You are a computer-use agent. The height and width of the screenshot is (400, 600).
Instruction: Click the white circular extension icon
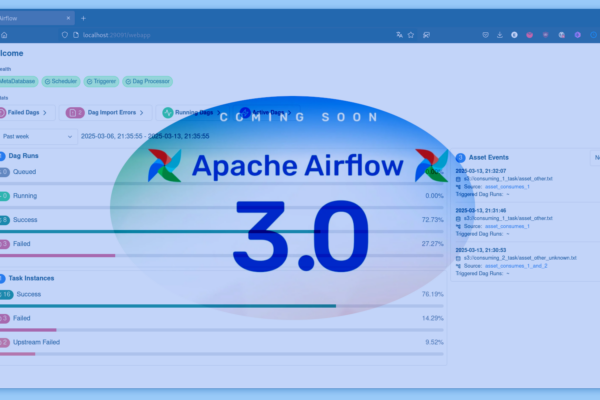coord(514,35)
